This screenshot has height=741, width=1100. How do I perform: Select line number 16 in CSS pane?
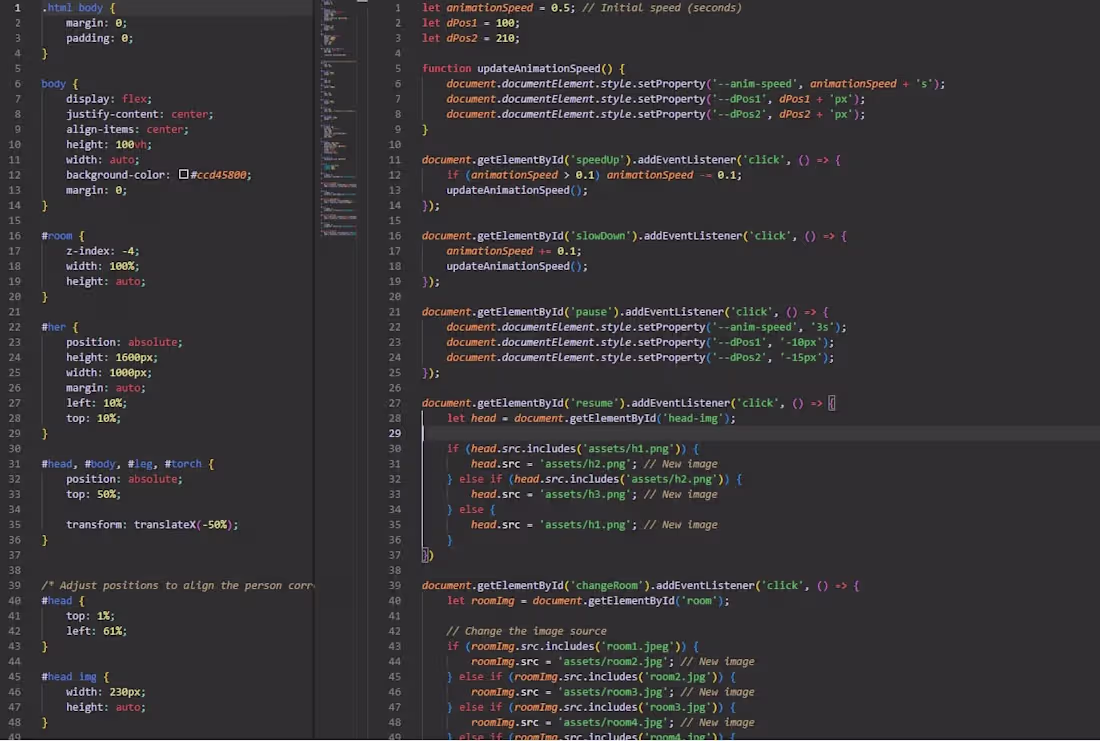pyautogui.click(x=15, y=236)
